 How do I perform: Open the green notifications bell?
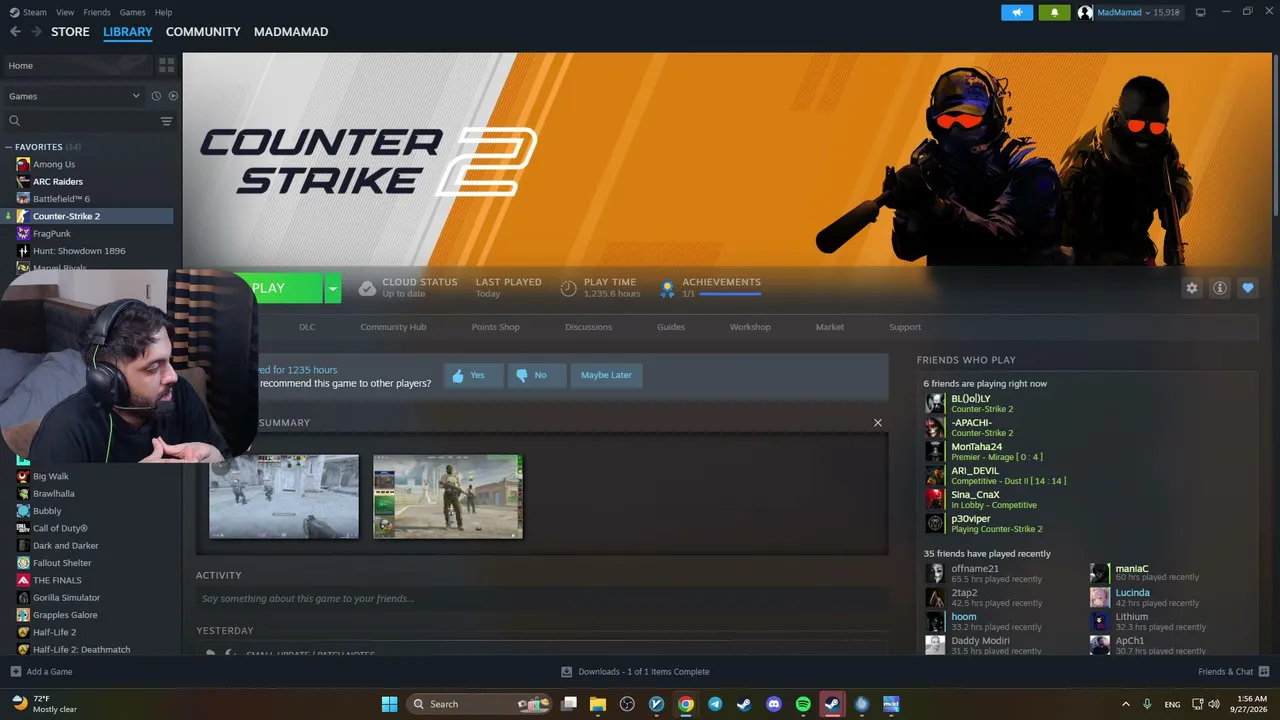(x=1054, y=12)
